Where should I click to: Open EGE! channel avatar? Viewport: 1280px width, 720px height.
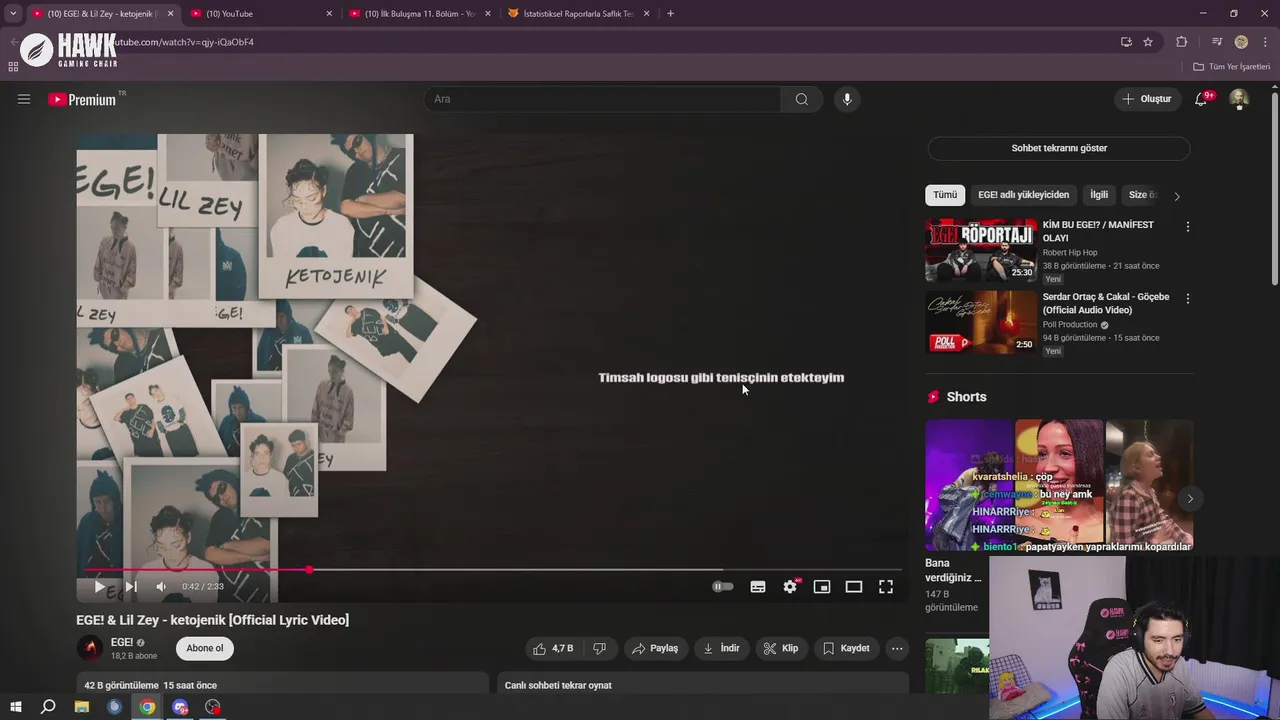point(90,648)
